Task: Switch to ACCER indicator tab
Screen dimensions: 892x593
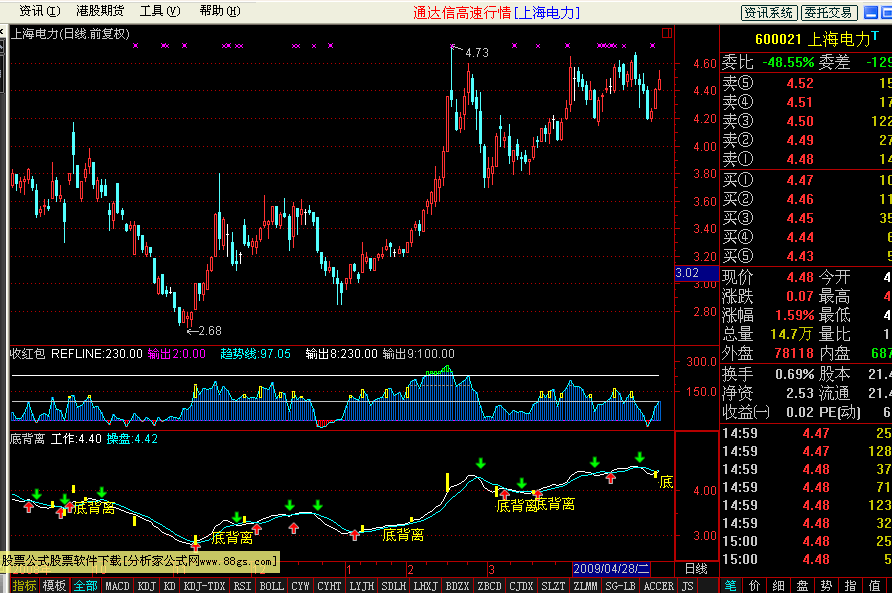Action: click(659, 586)
